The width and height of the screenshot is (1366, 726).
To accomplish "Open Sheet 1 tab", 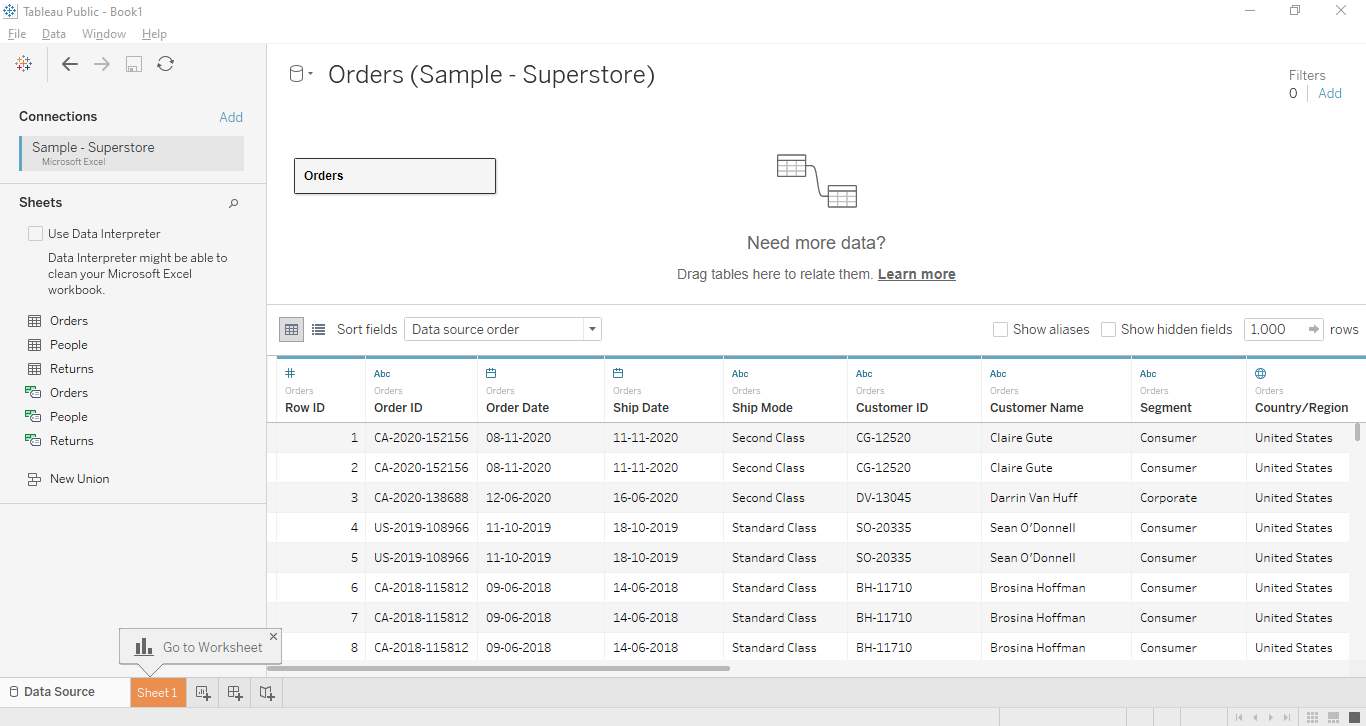I will tap(157, 692).
